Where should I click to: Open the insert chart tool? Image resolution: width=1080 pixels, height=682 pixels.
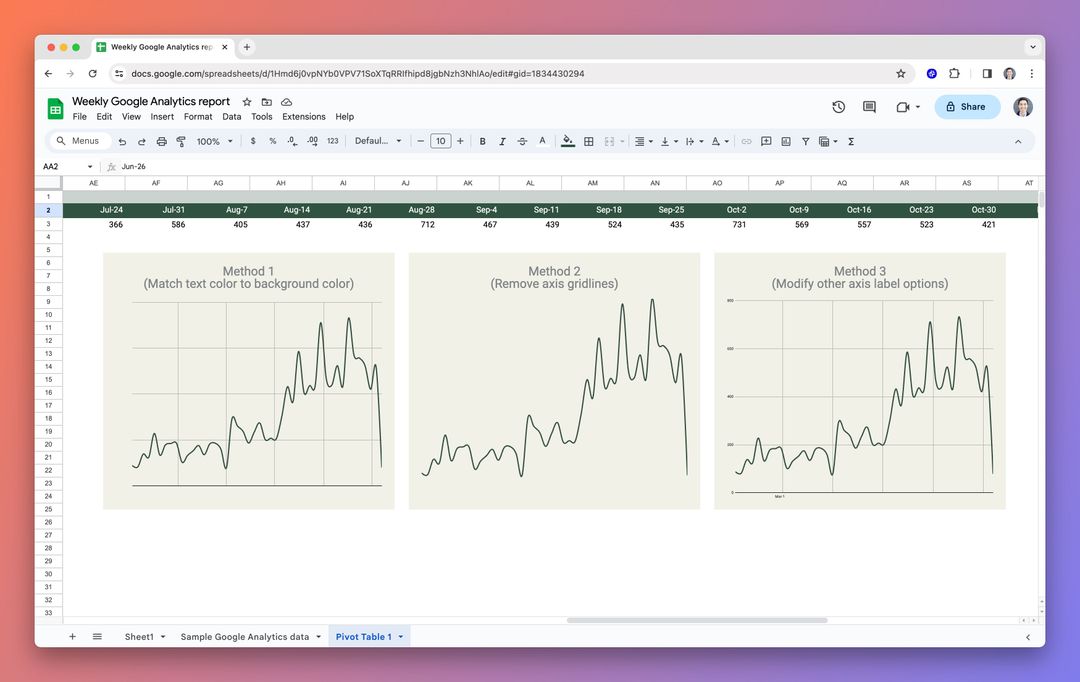pyautogui.click(x=786, y=141)
